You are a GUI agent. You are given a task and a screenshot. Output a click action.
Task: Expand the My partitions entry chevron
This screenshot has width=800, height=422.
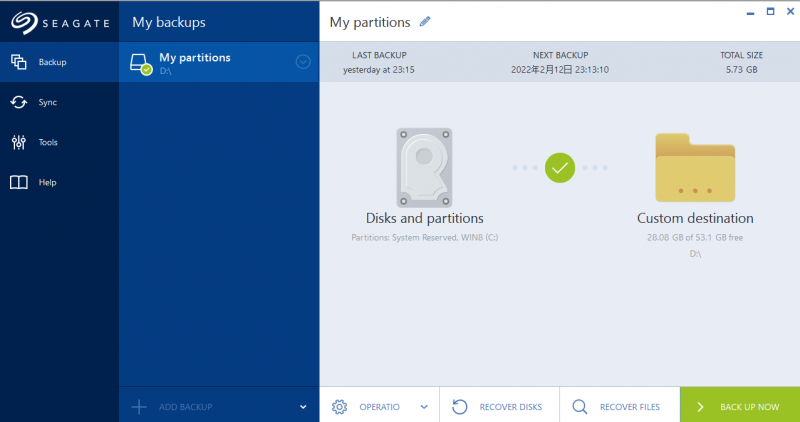click(x=303, y=62)
